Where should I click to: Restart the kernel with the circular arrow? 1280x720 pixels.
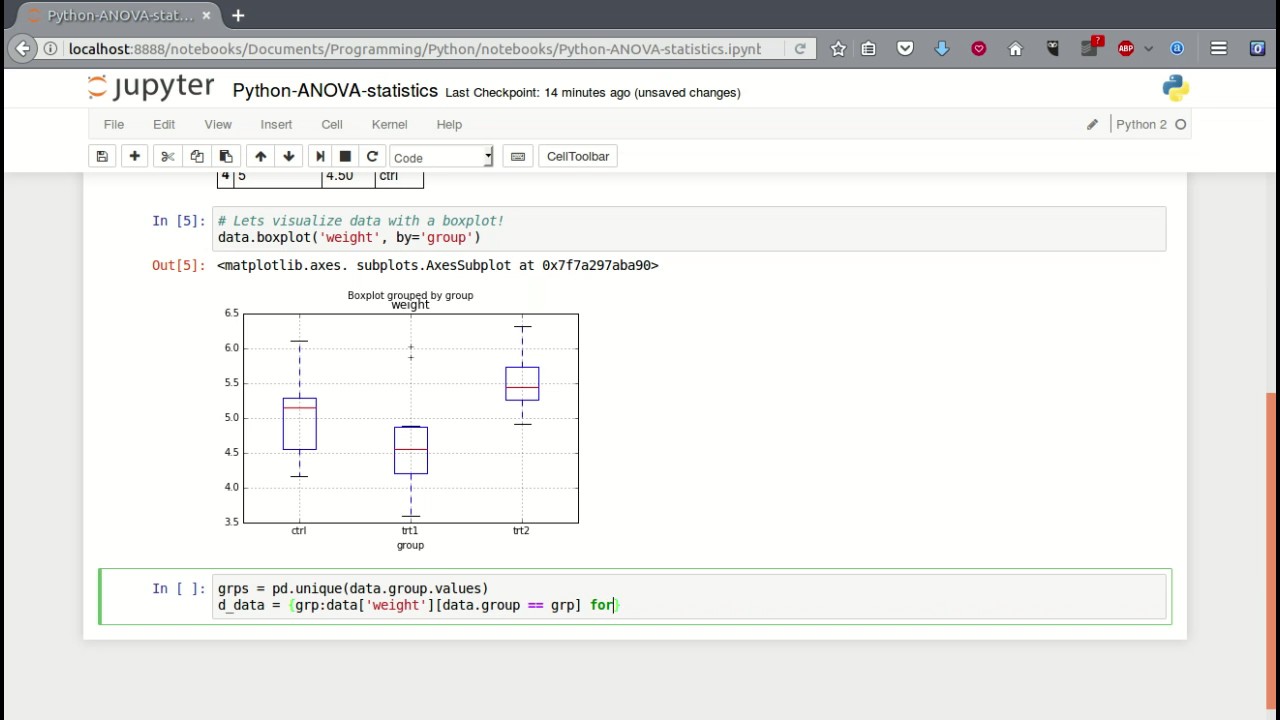tap(372, 156)
